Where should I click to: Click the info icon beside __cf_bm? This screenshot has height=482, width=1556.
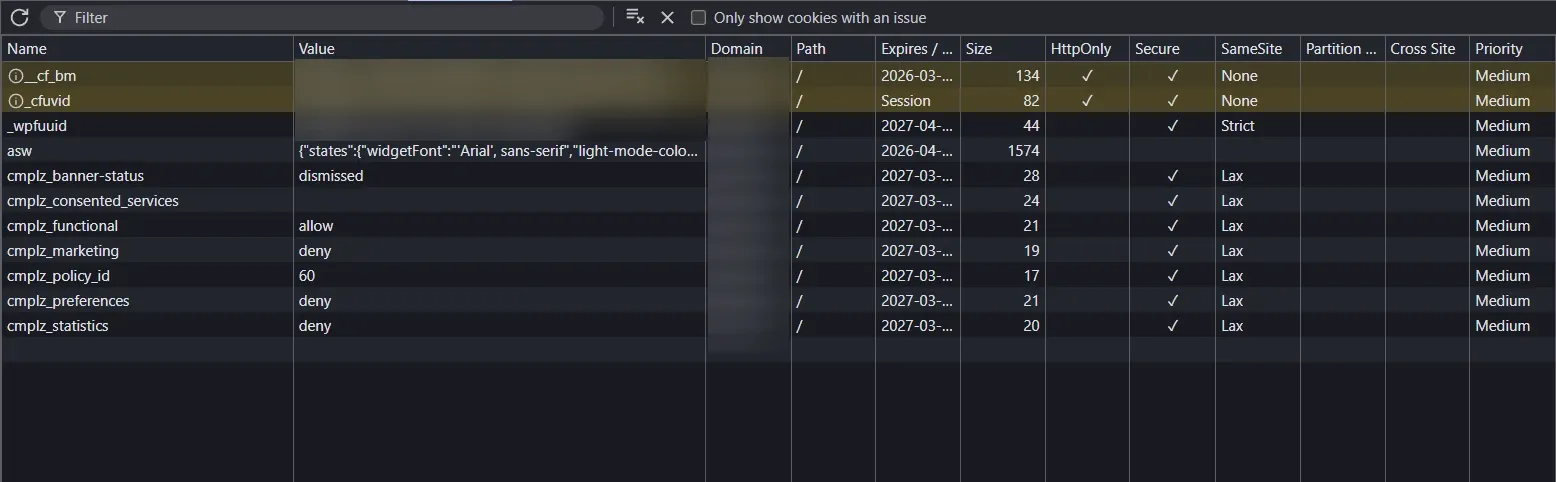(15, 76)
